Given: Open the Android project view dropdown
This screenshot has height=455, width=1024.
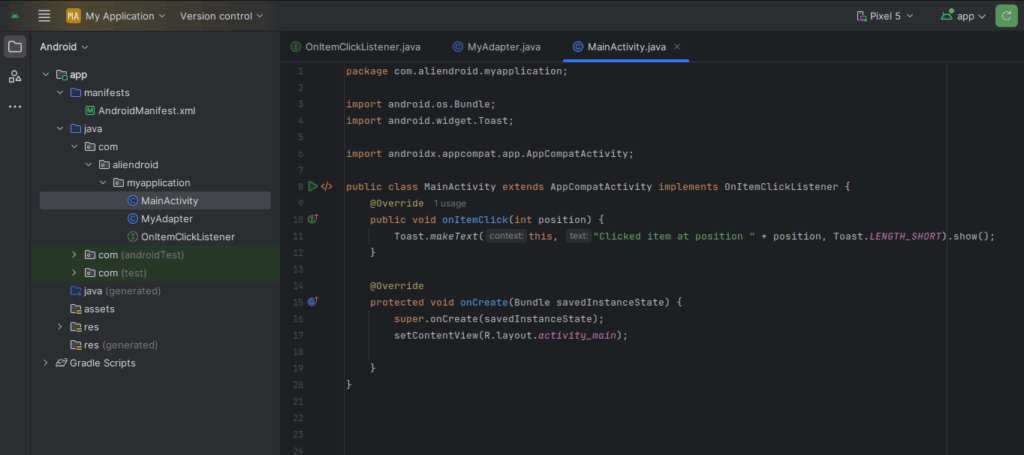Looking at the screenshot, I should click(64, 46).
